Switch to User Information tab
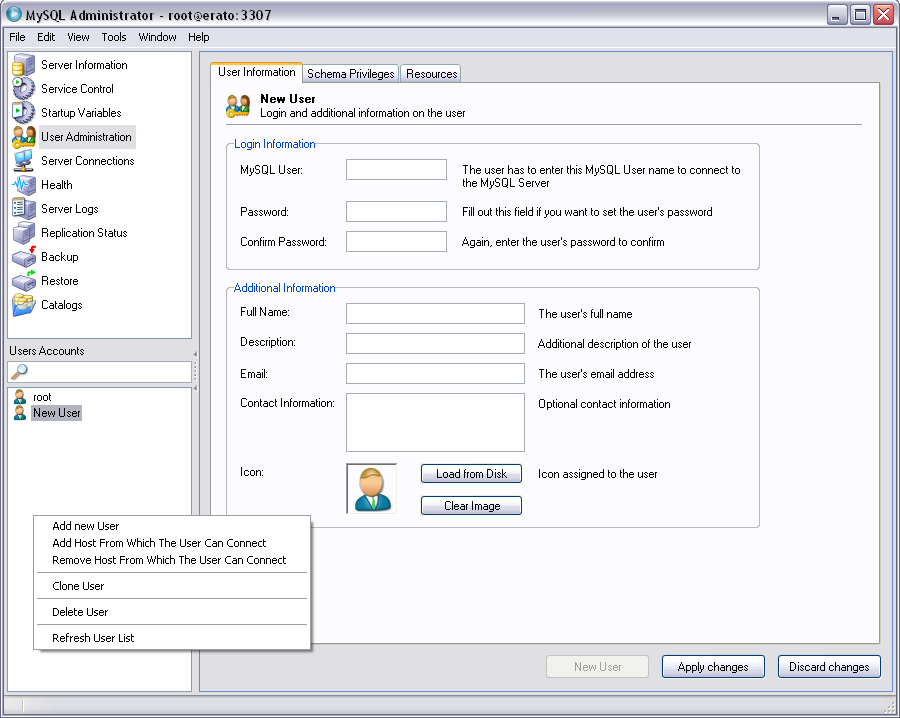900x718 pixels. 257,72
